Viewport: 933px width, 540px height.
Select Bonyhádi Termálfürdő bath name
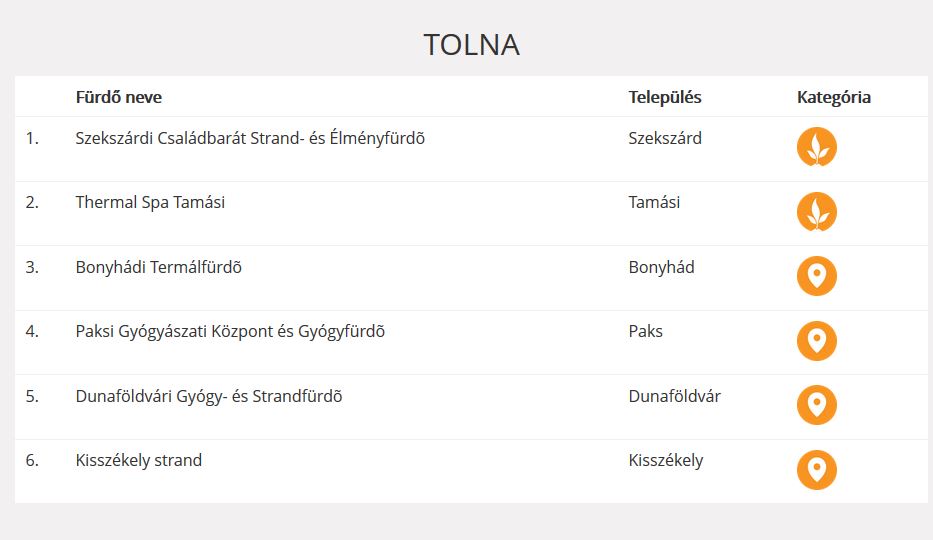pos(158,267)
